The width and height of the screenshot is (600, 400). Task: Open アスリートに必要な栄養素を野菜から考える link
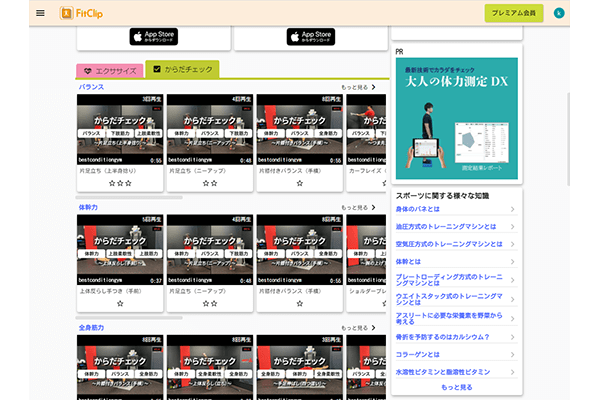coord(449,318)
